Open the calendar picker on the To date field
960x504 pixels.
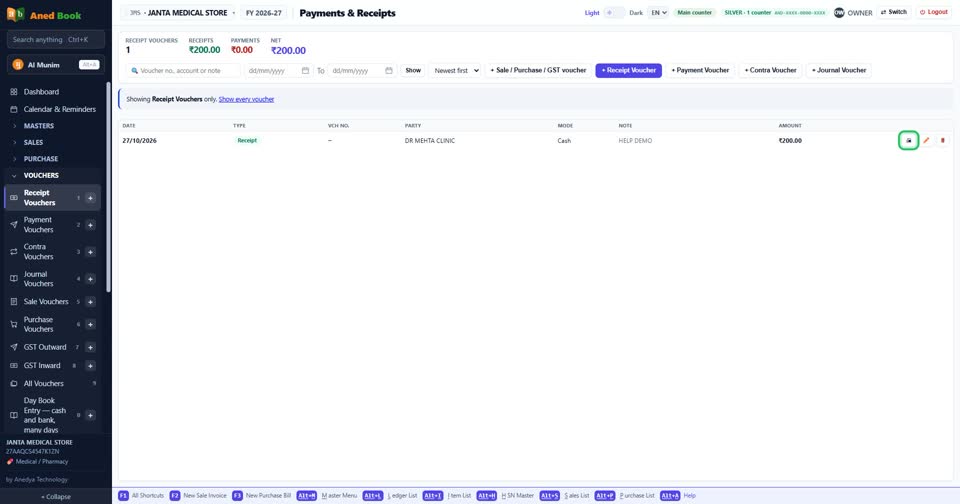[388, 70]
